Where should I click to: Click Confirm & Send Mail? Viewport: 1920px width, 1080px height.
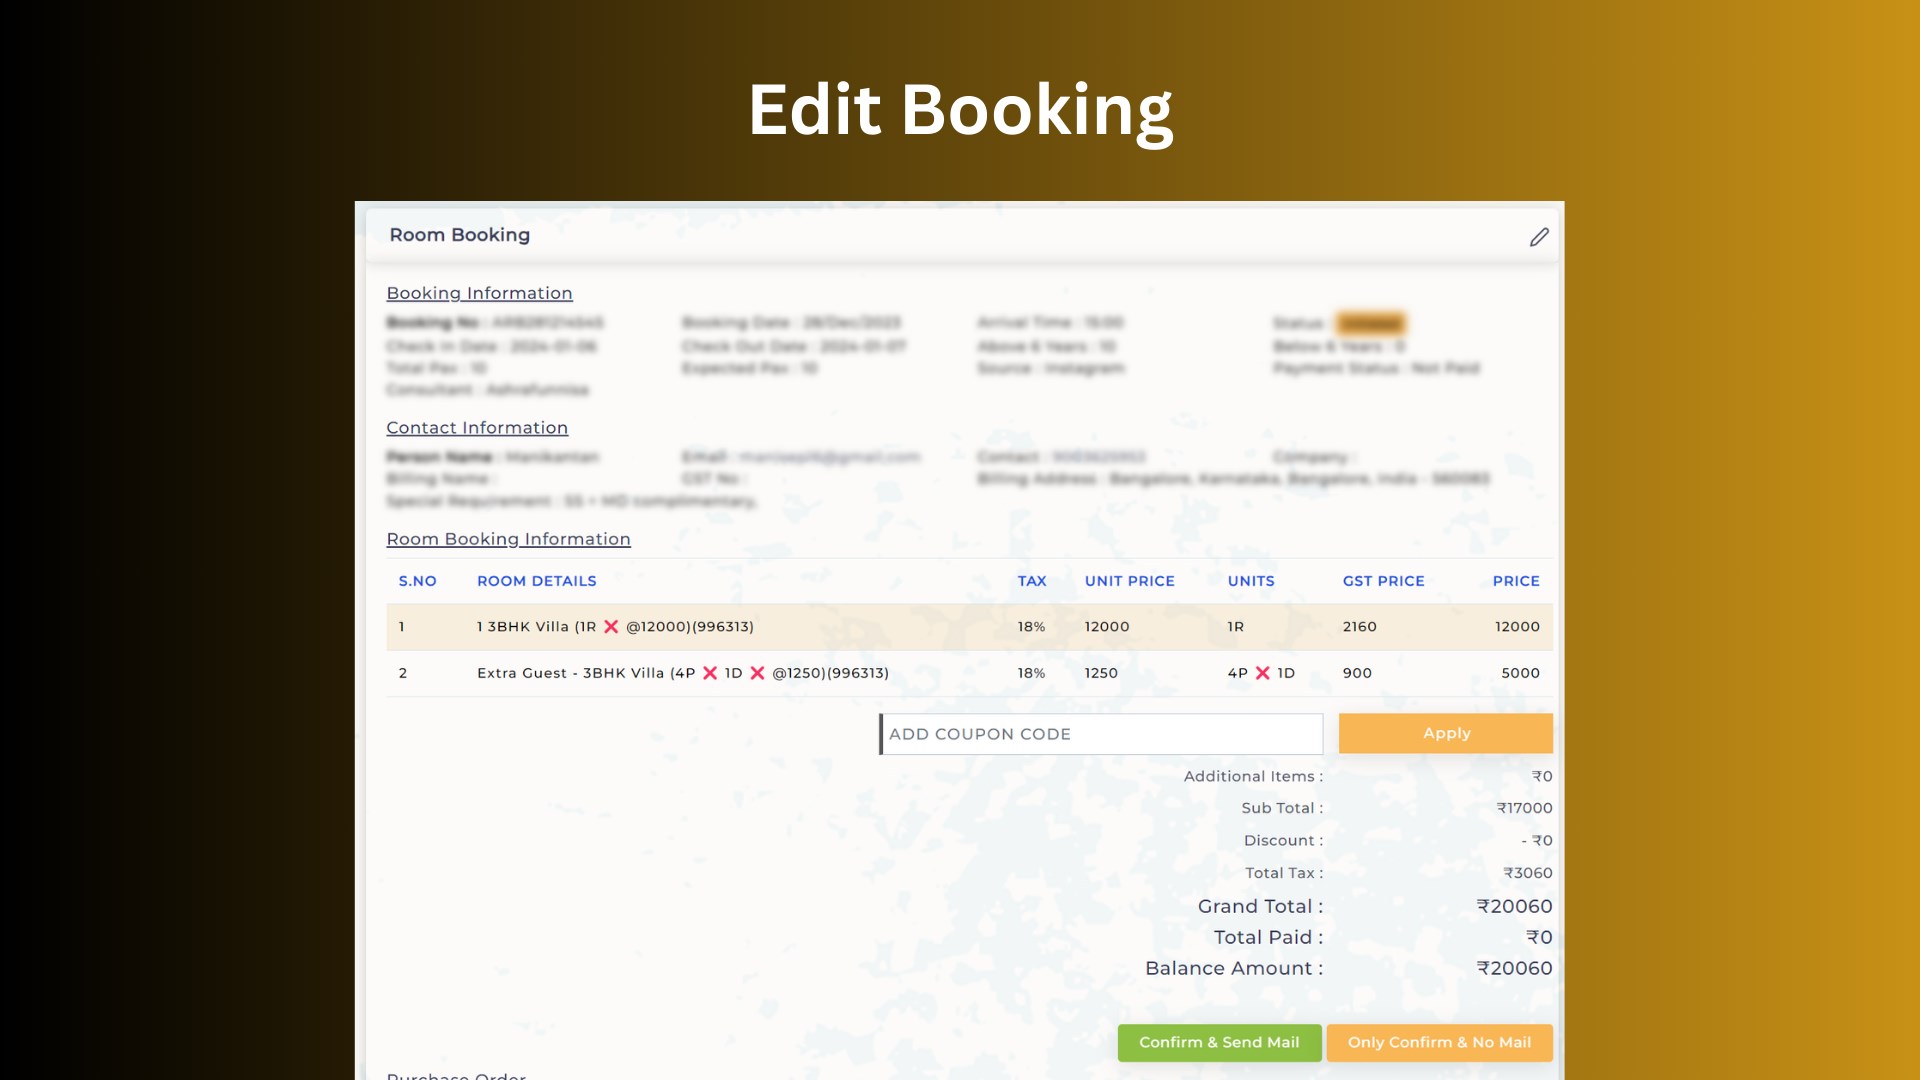click(x=1218, y=1042)
